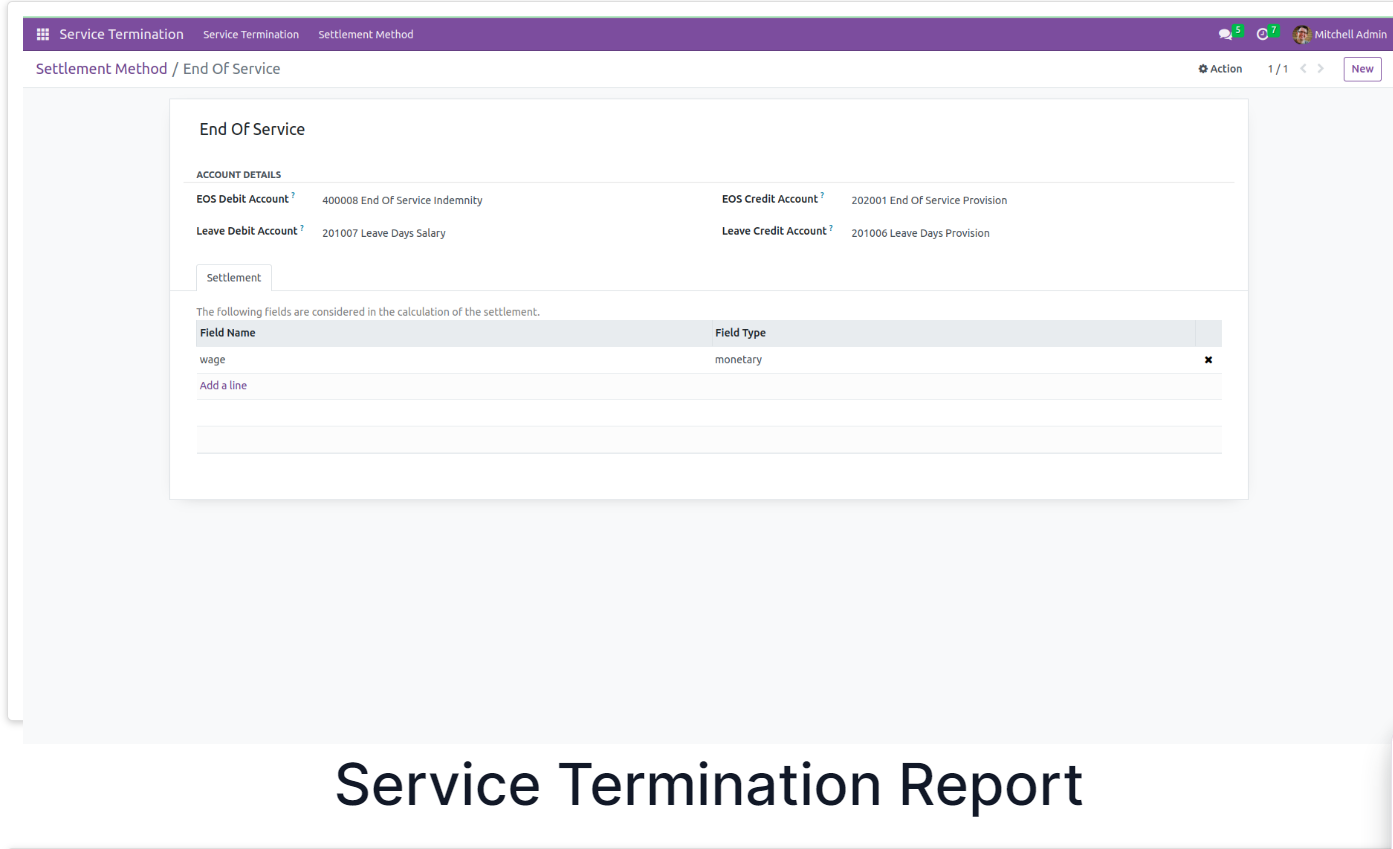Select the Settlement tab
The width and height of the screenshot is (1393, 849).
click(234, 278)
